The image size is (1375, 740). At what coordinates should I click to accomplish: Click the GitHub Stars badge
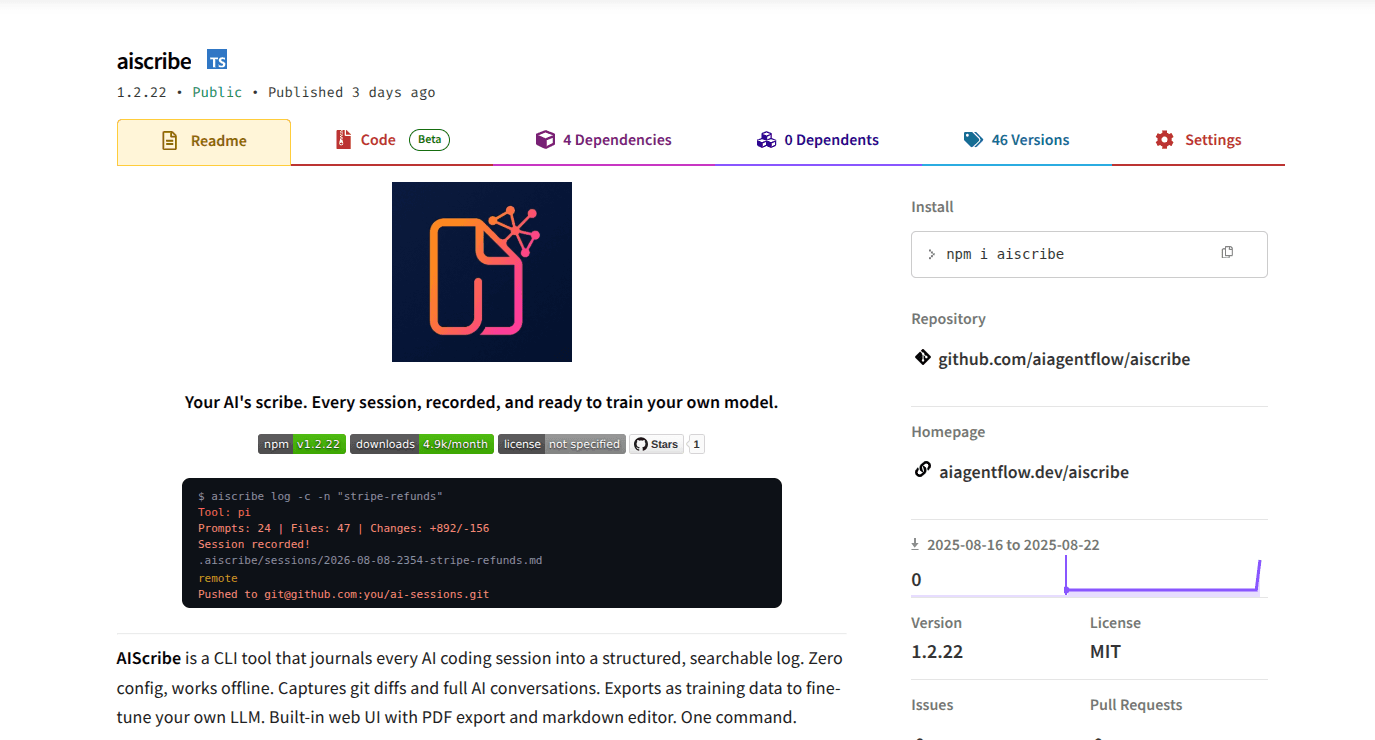(656, 444)
